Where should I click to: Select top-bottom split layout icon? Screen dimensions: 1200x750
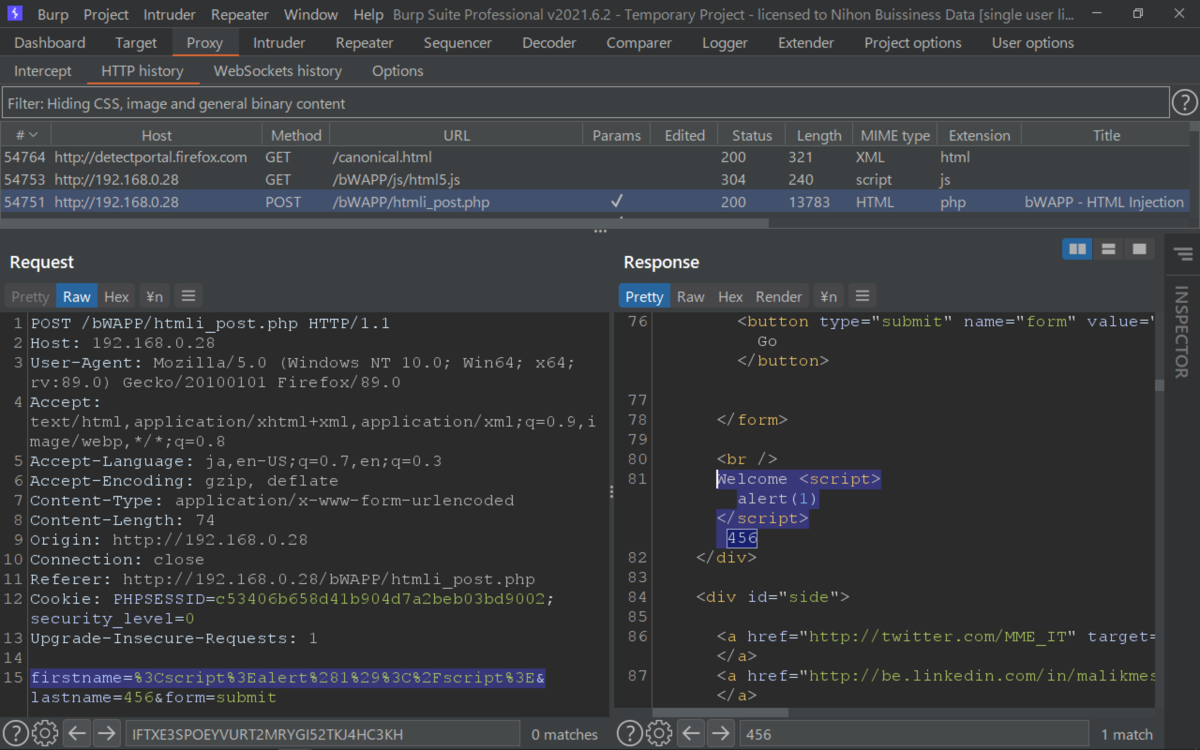click(x=1108, y=249)
